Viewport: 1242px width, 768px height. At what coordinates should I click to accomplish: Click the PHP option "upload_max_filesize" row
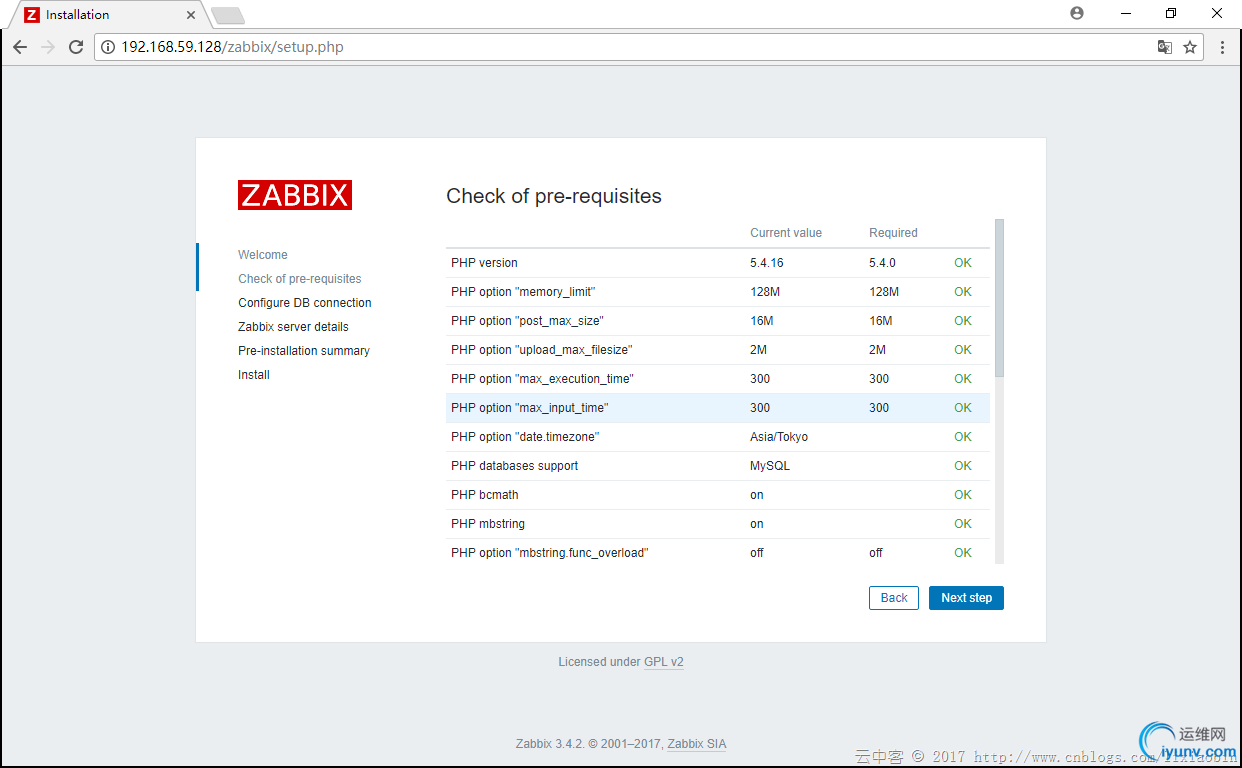coord(718,350)
